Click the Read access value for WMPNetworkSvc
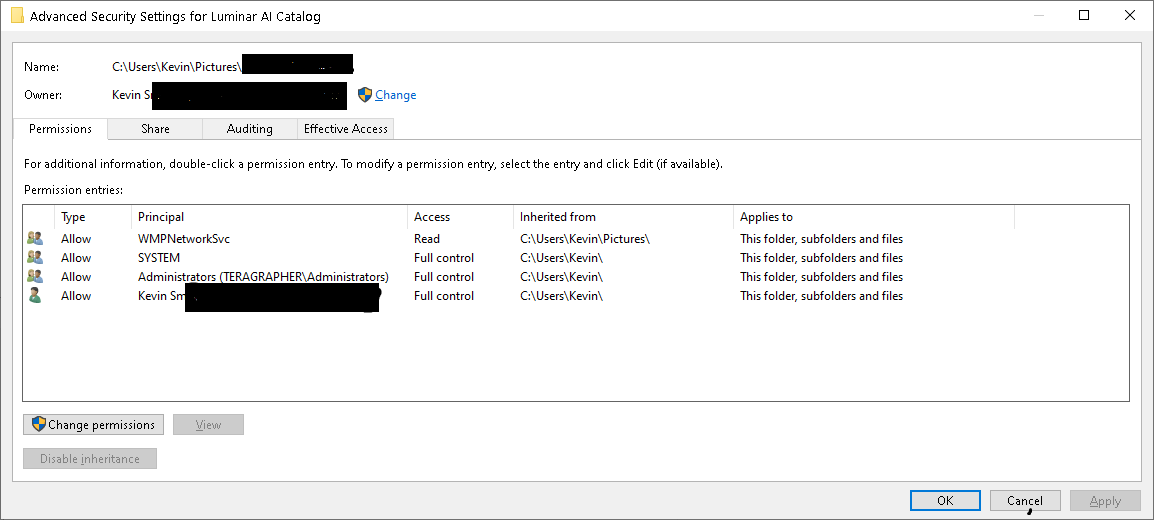The image size is (1154, 520). [427, 238]
